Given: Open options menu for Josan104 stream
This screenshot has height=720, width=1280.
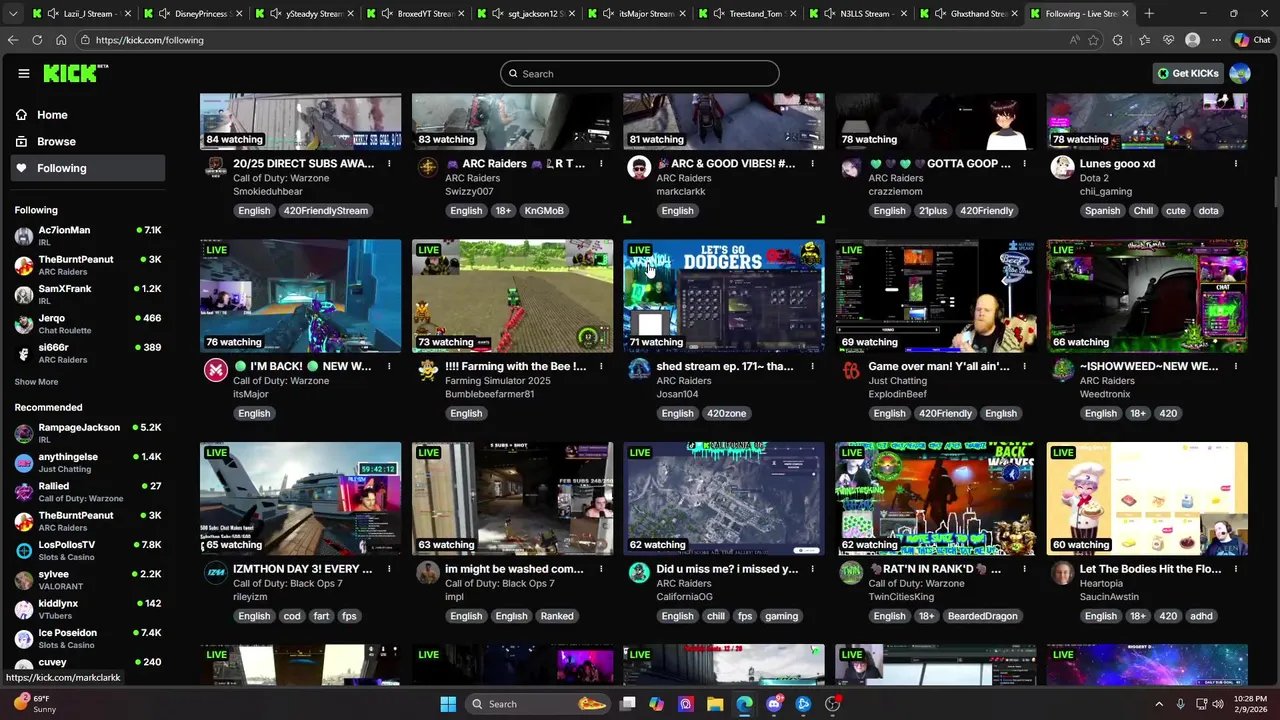Looking at the screenshot, I should 812,367.
